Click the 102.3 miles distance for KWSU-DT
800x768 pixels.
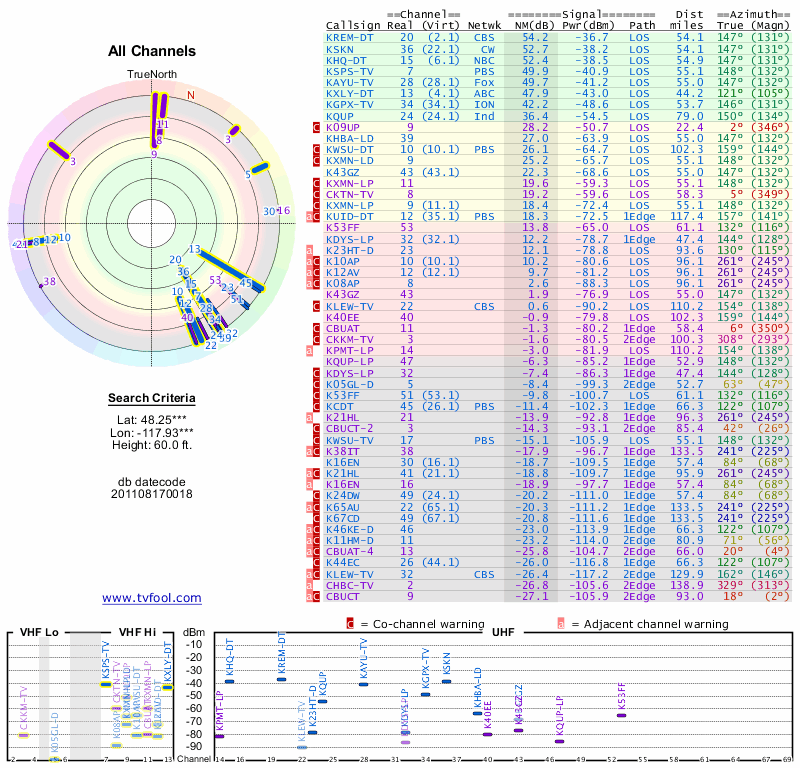(x=687, y=150)
